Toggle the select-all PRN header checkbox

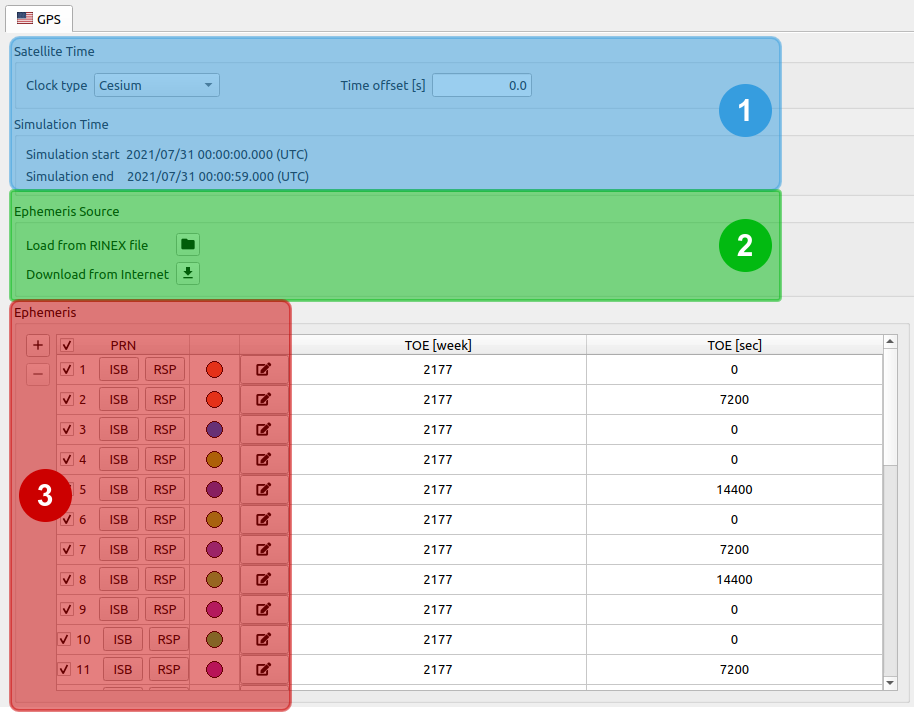click(68, 345)
